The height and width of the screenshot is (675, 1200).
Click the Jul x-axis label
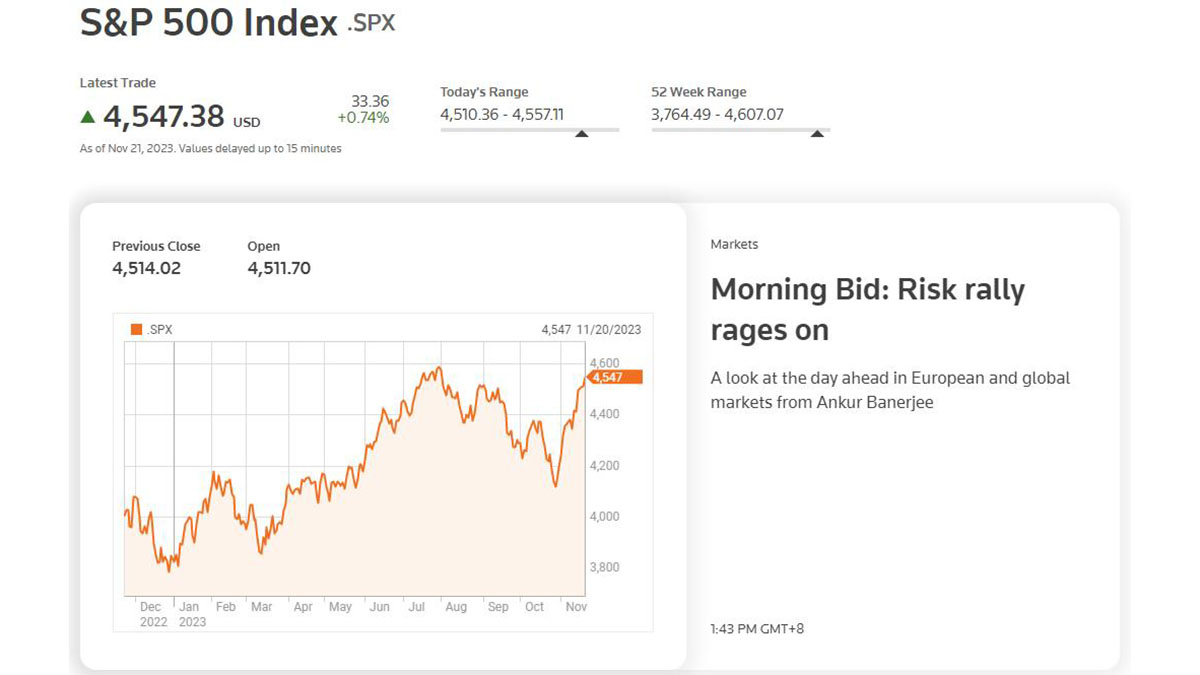pos(418,607)
